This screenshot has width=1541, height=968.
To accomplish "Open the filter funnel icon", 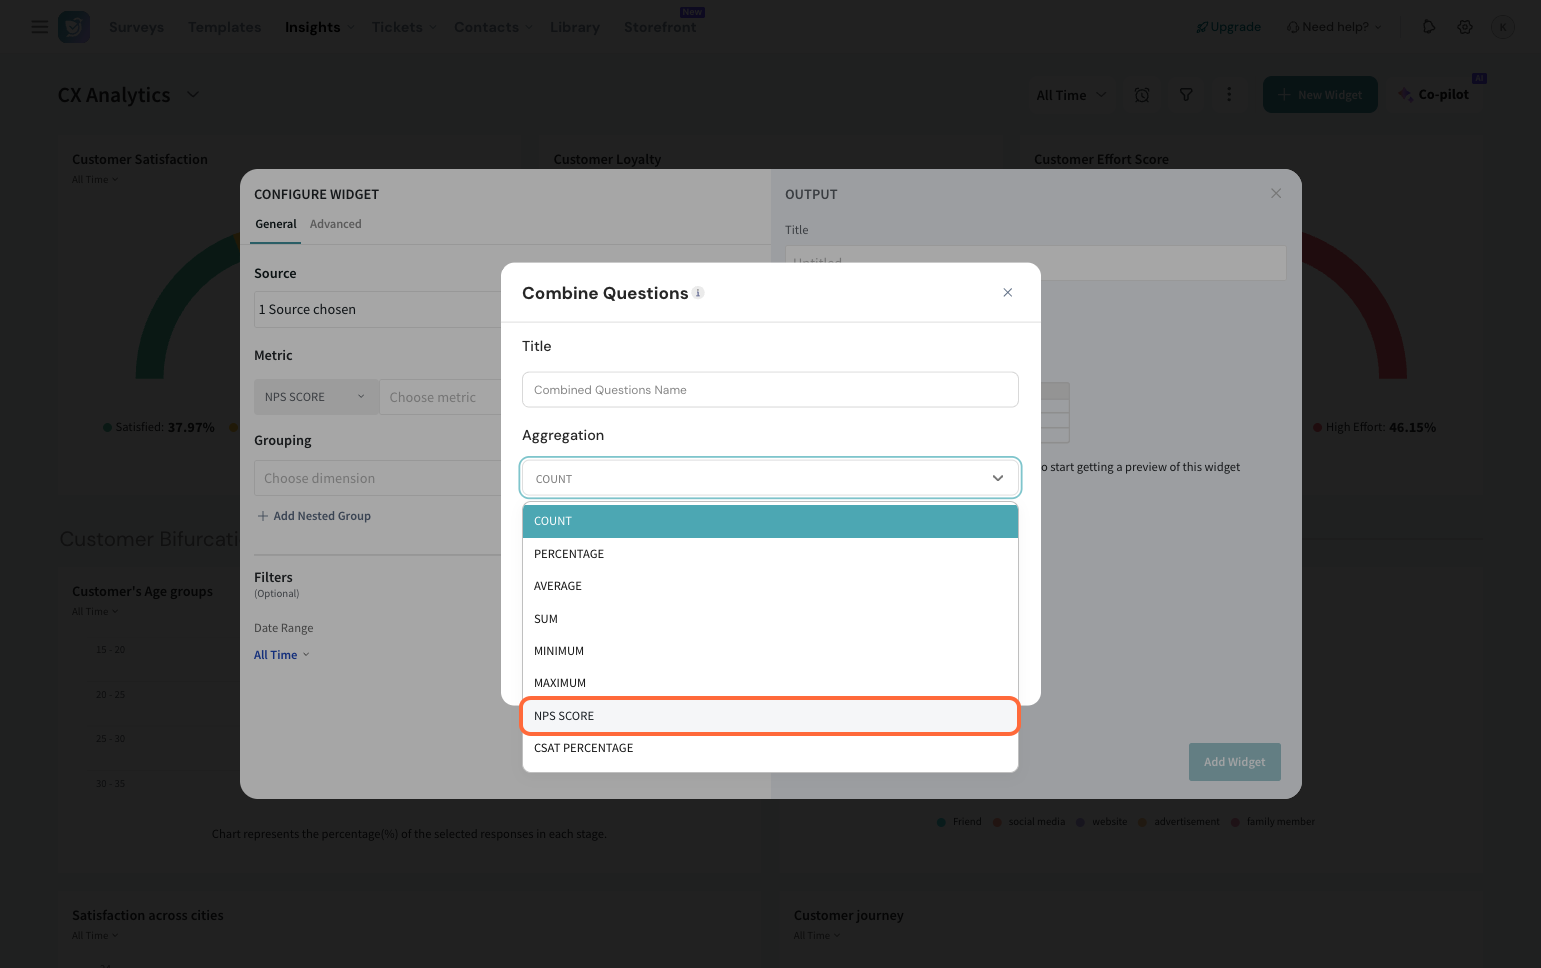I will click(1186, 95).
